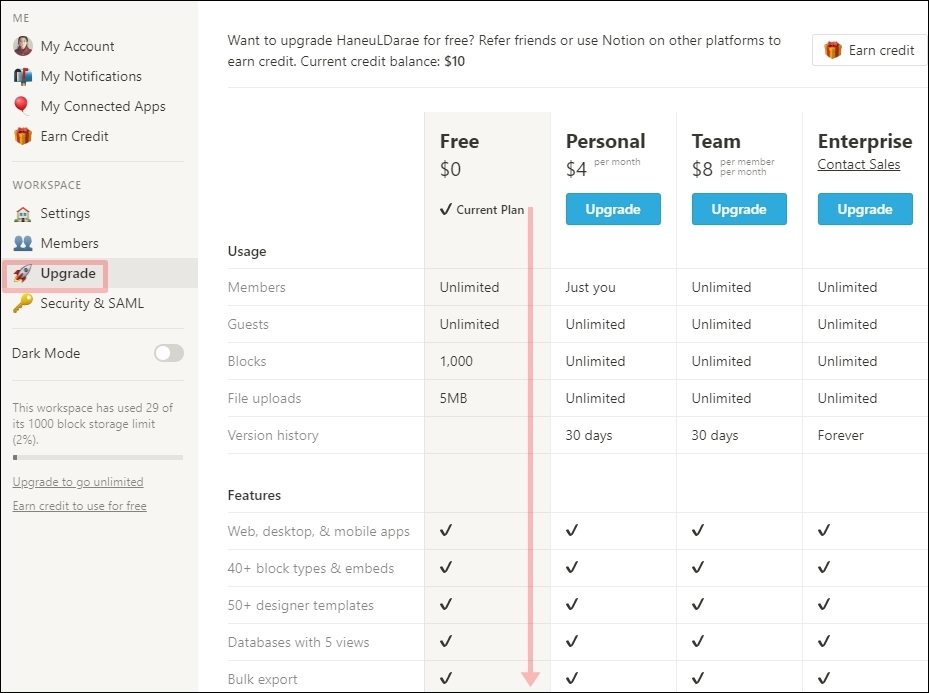Click the Current Plan label under Free

(x=482, y=210)
